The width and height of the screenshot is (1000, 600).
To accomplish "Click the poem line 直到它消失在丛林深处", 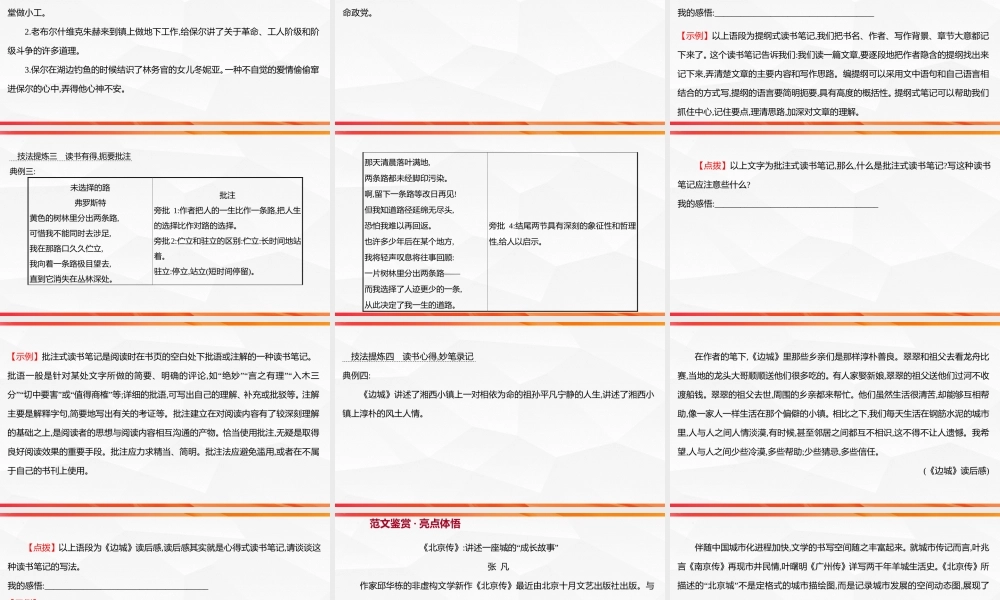I will (x=71, y=279).
